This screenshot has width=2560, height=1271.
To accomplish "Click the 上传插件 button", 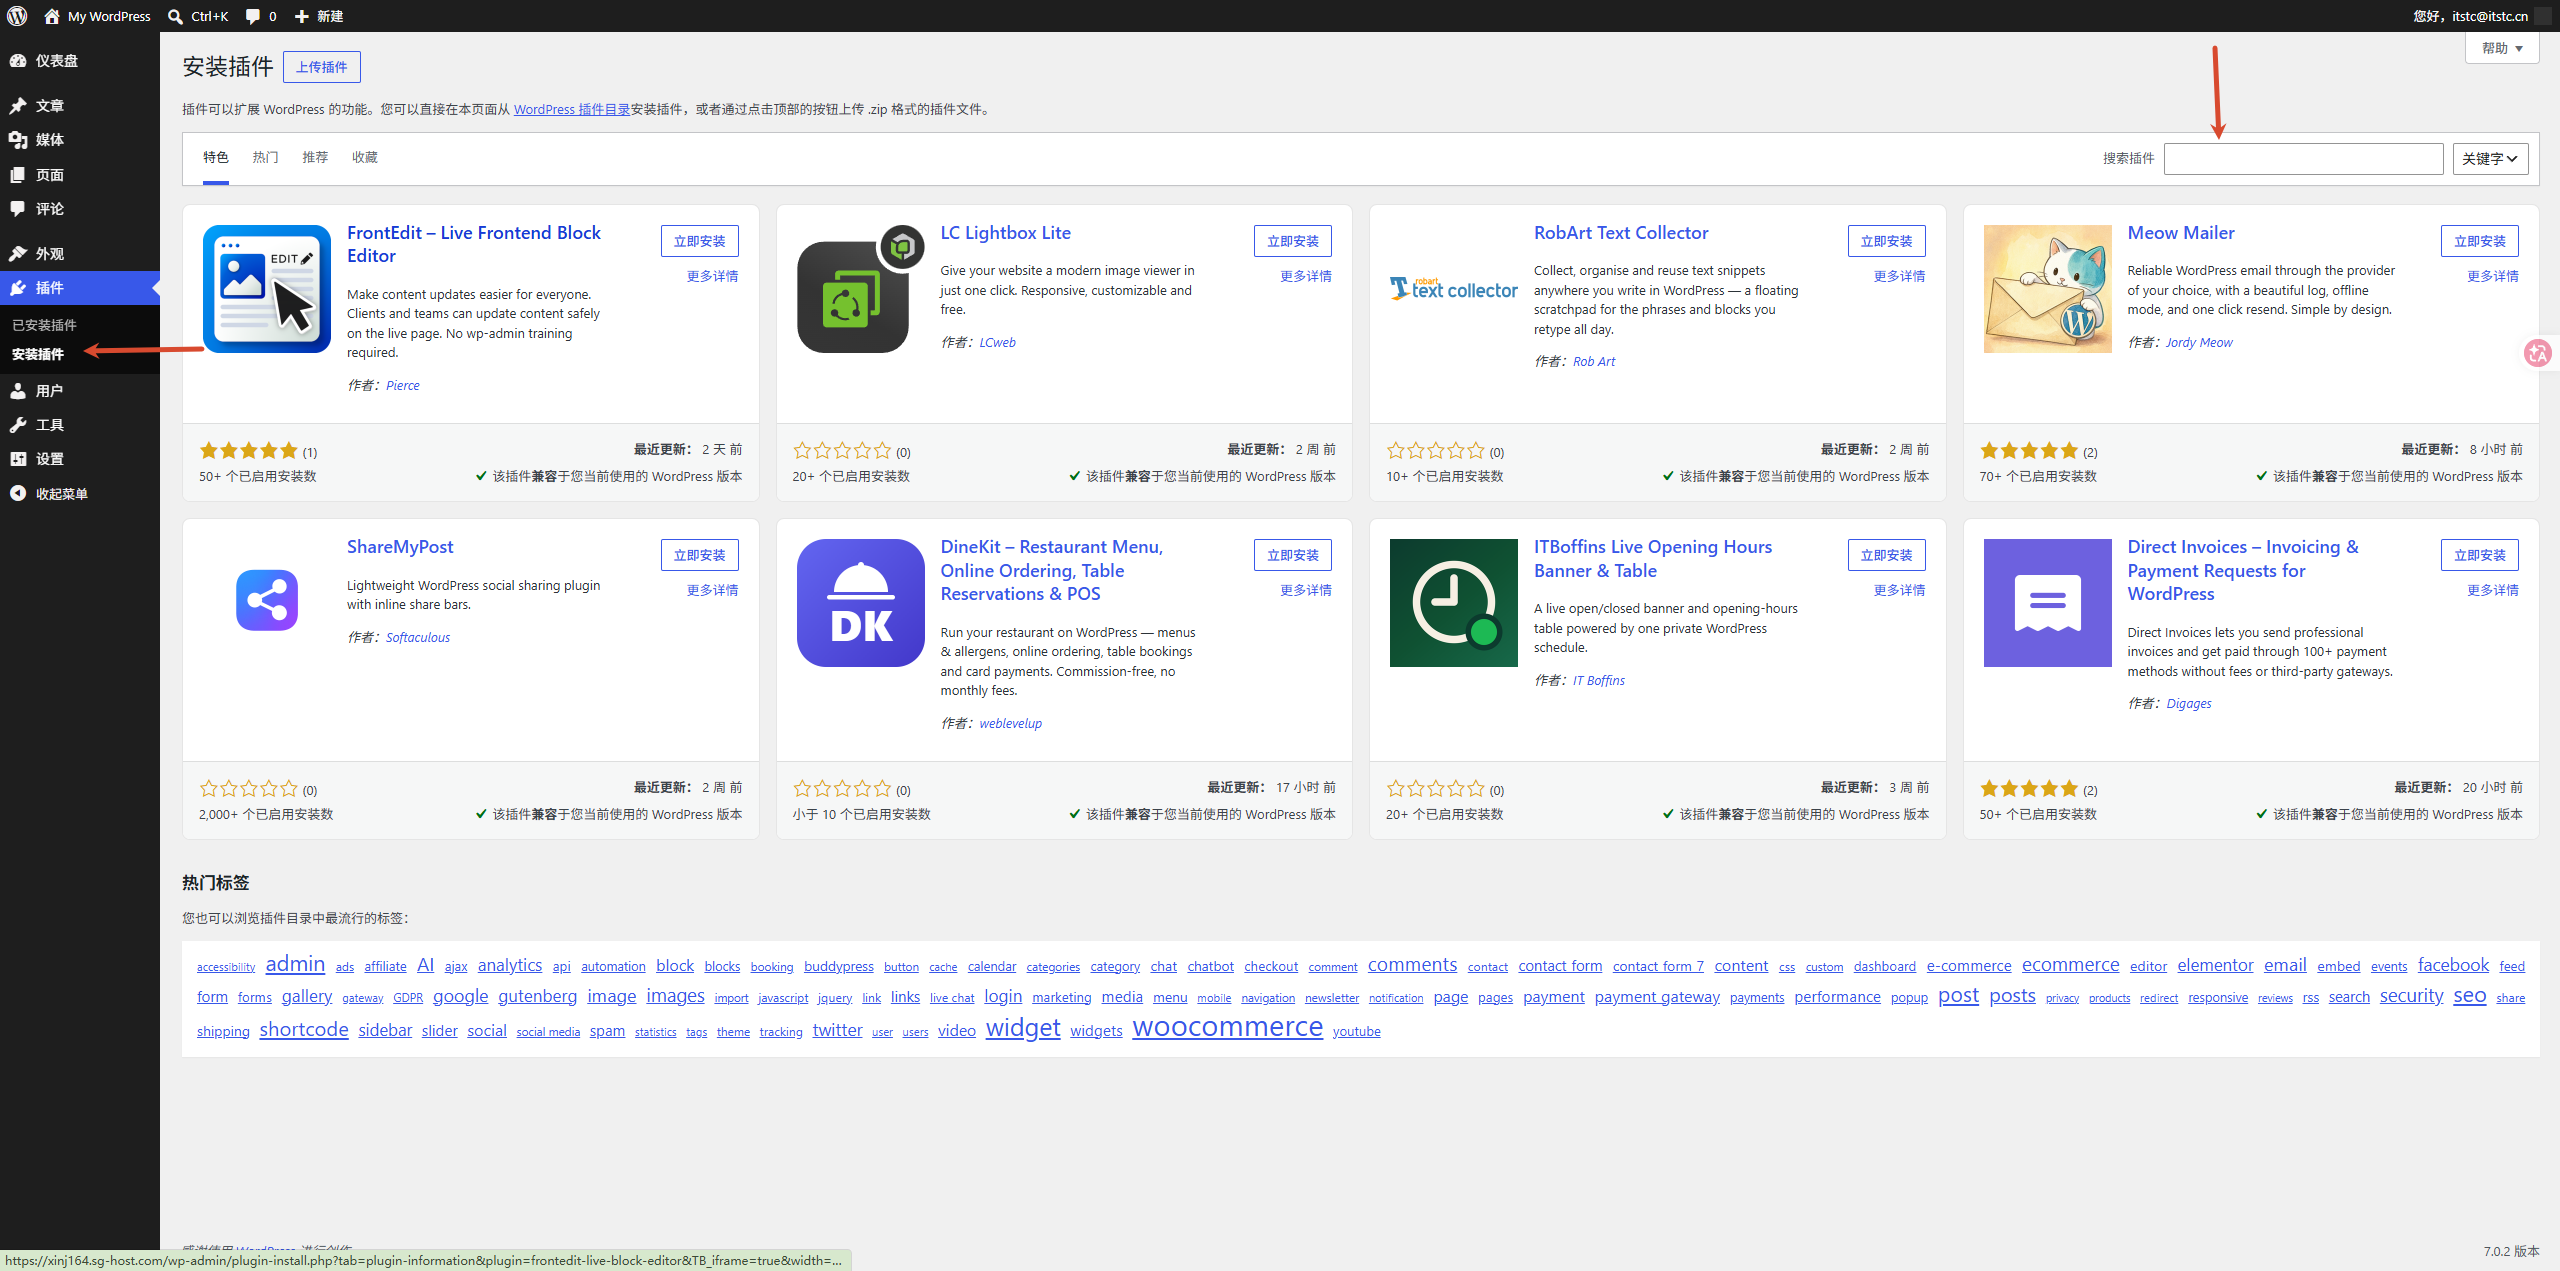I will (x=322, y=67).
